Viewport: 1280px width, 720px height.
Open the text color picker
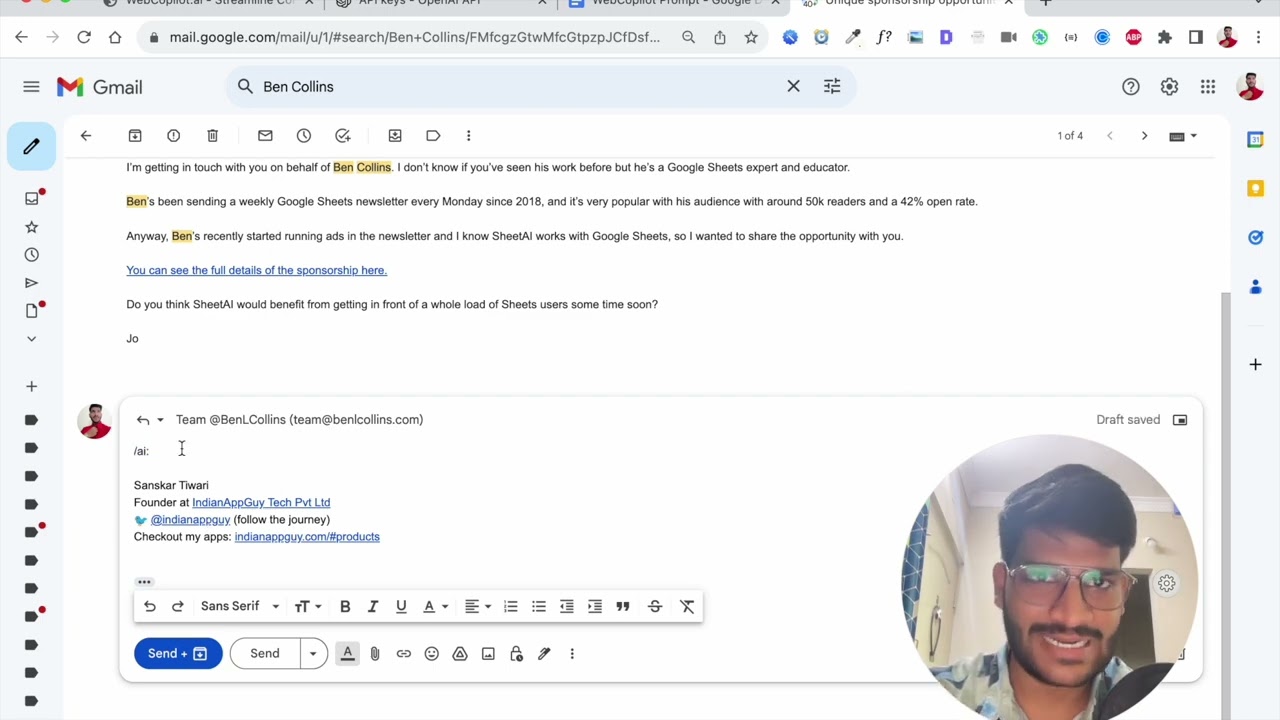(435, 606)
